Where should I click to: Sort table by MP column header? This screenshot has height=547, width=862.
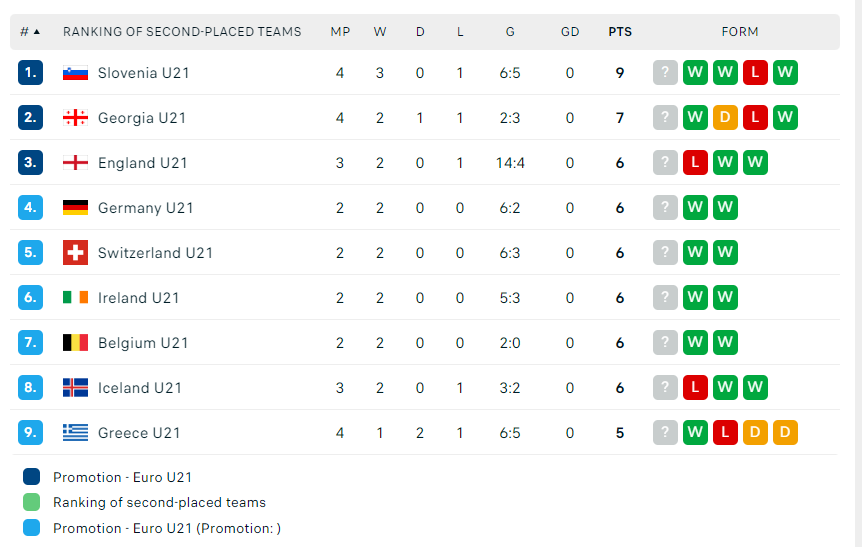click(340, 32)
